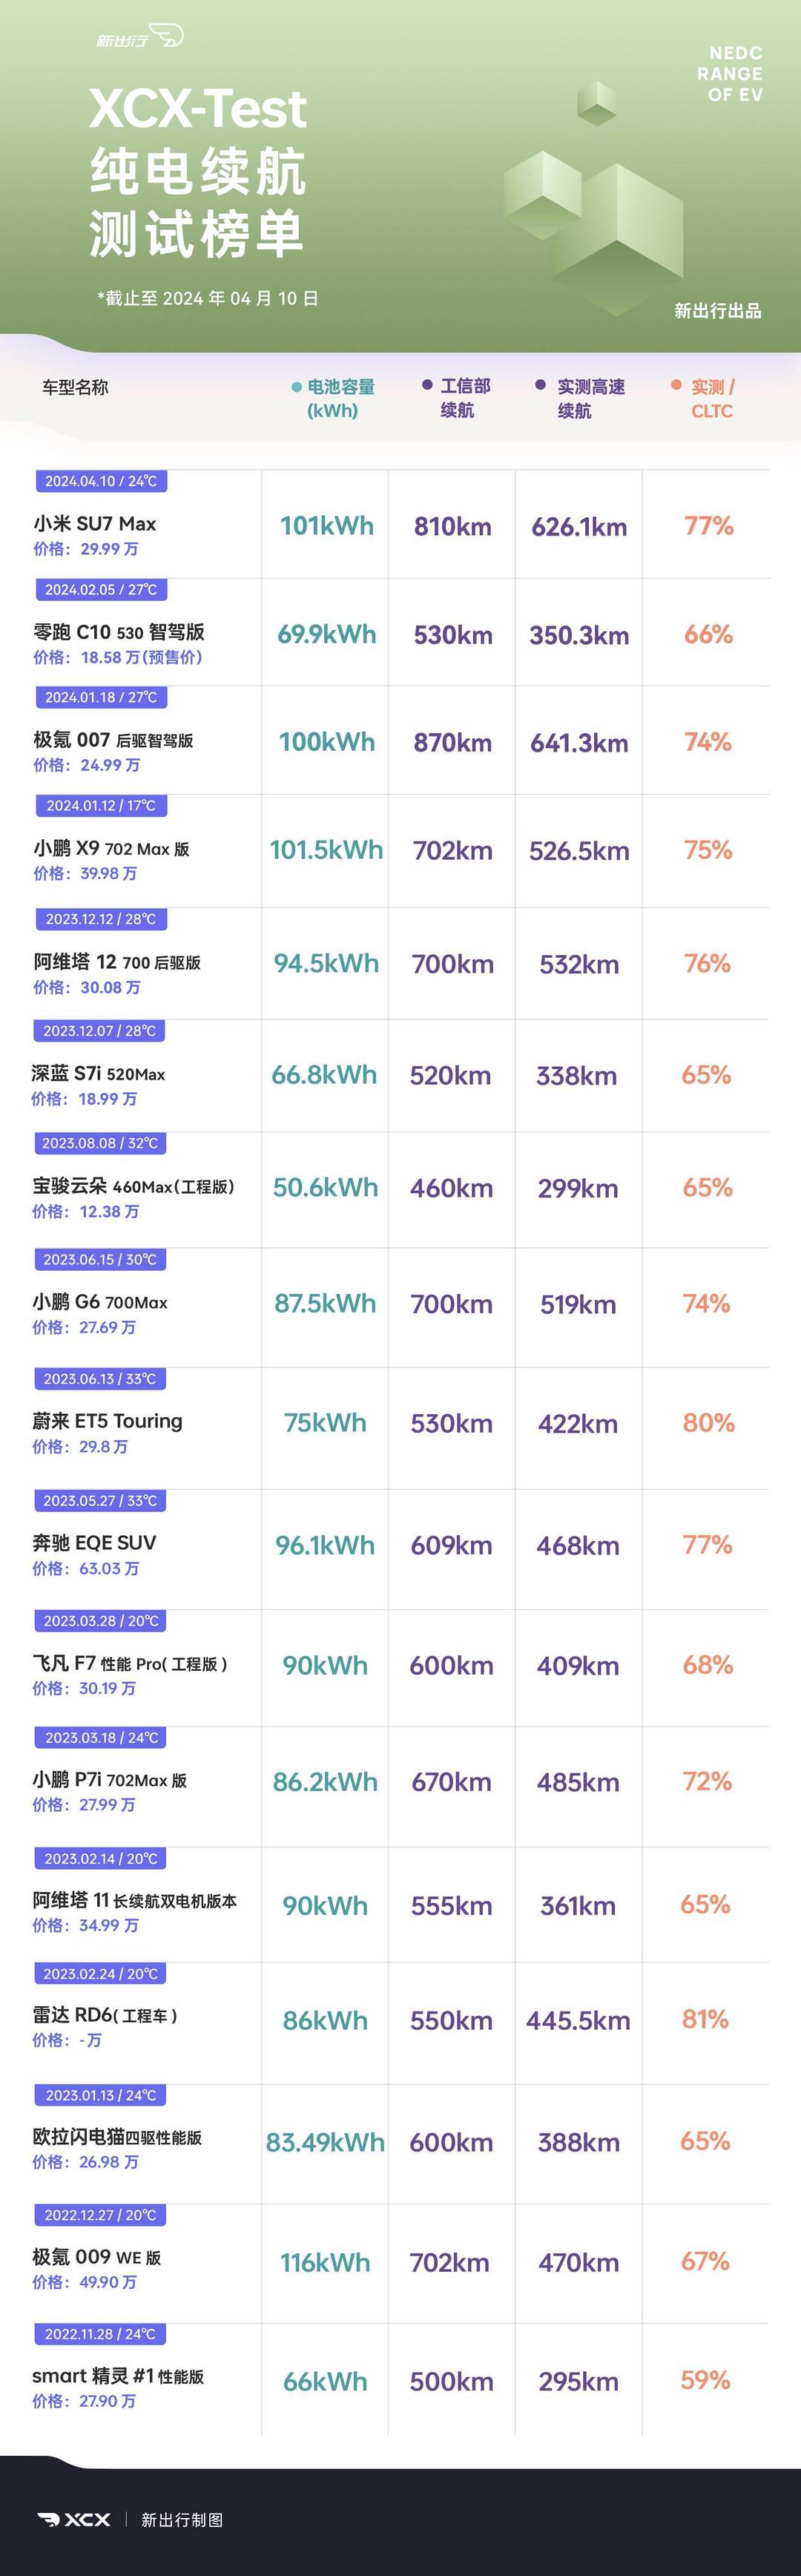The width and height of the screenshot is (801, 2576).
Task: Select 蔚来 ET5 Touring 80% ratio value
Action: (708, 1423)
